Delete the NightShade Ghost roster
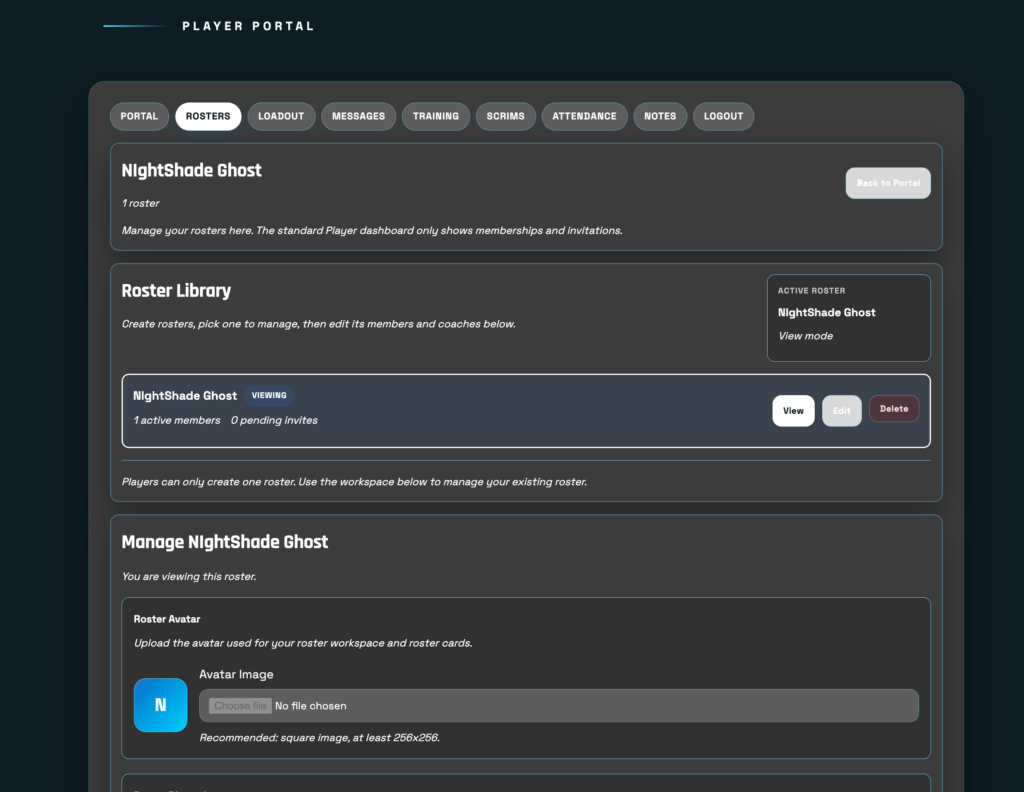Screen dimensions: 1024x792 point(893,409)
